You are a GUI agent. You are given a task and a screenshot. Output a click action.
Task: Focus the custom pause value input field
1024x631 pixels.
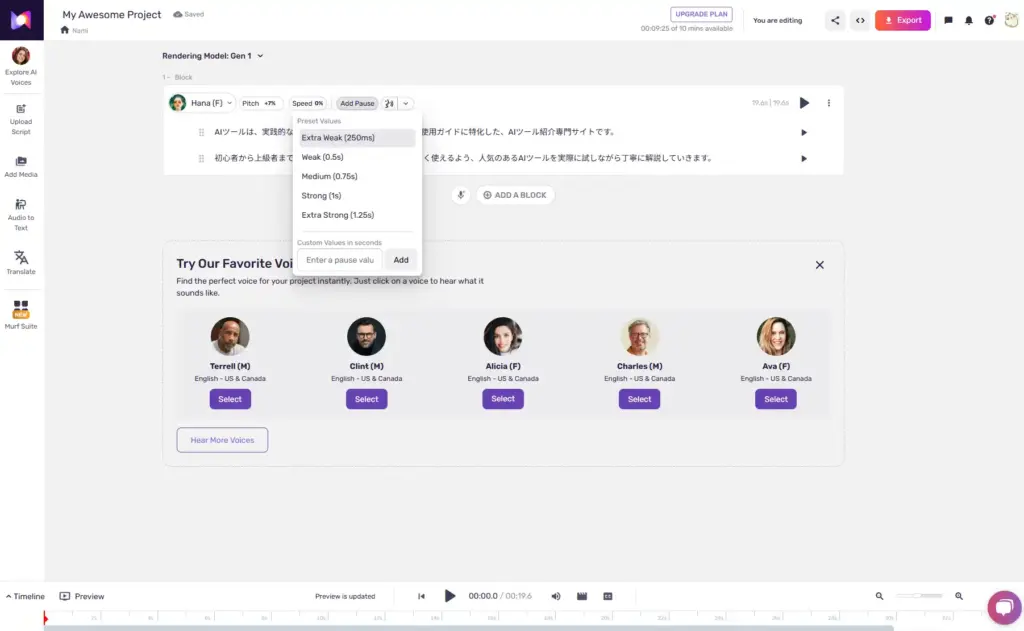[x=340, y=260]
